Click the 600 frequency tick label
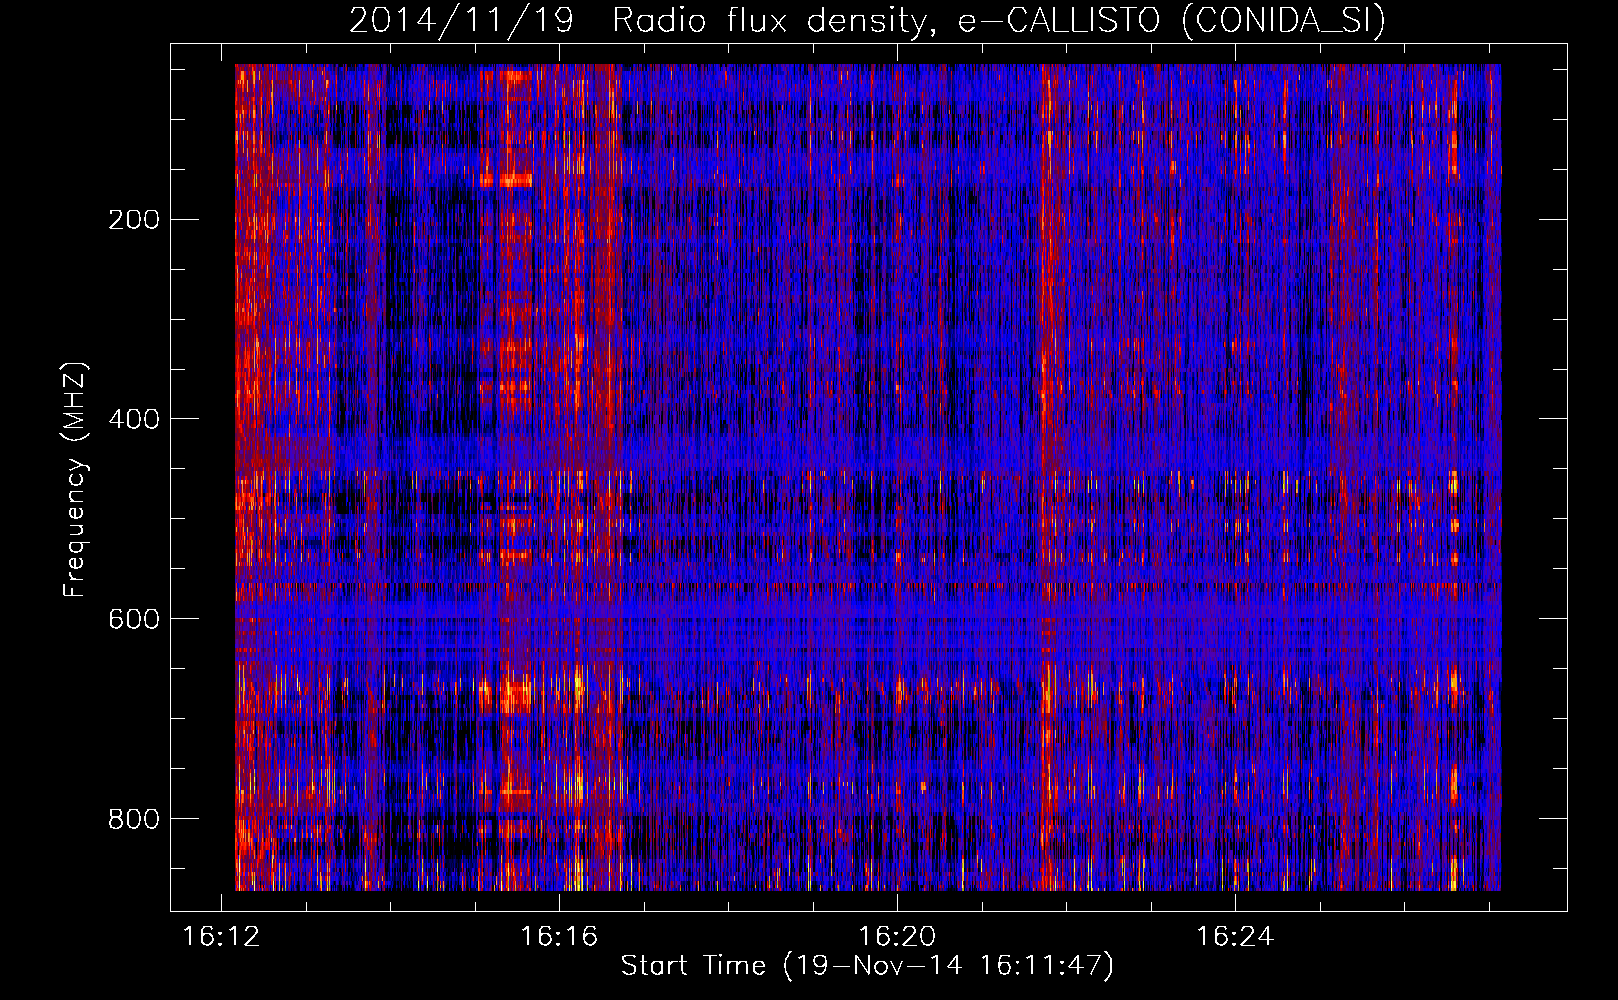The width and height of the screenshot is (1618, 1000). click(x=134, y=619)
